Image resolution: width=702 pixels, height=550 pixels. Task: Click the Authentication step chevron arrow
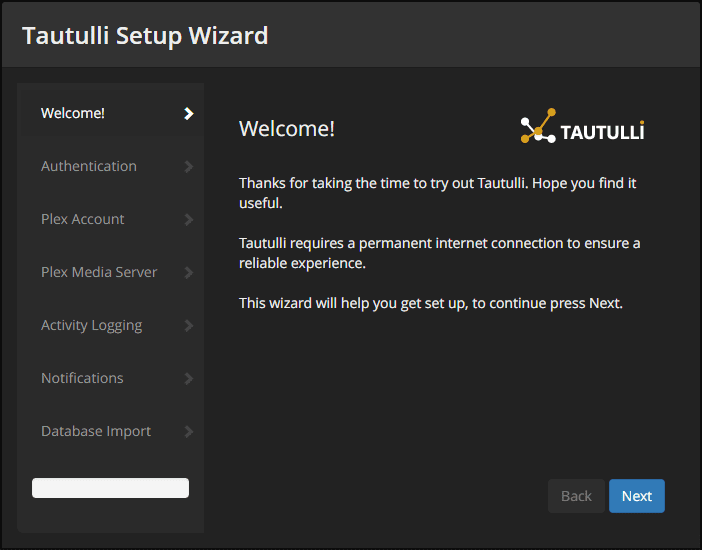click(x=189, y=167)
